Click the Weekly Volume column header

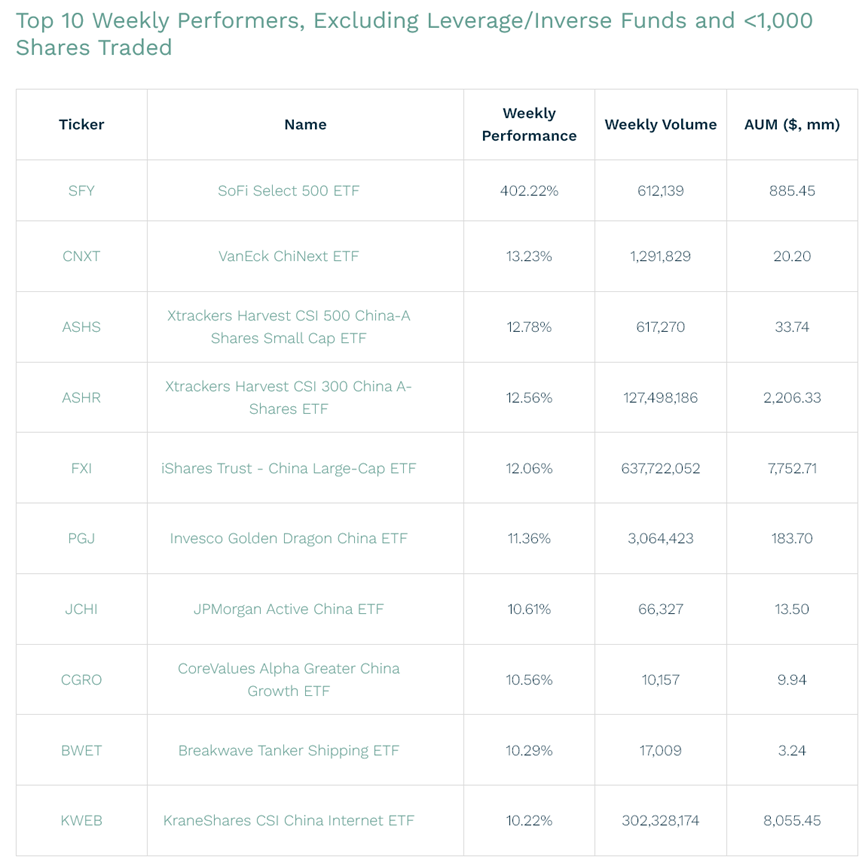[660, 124]
